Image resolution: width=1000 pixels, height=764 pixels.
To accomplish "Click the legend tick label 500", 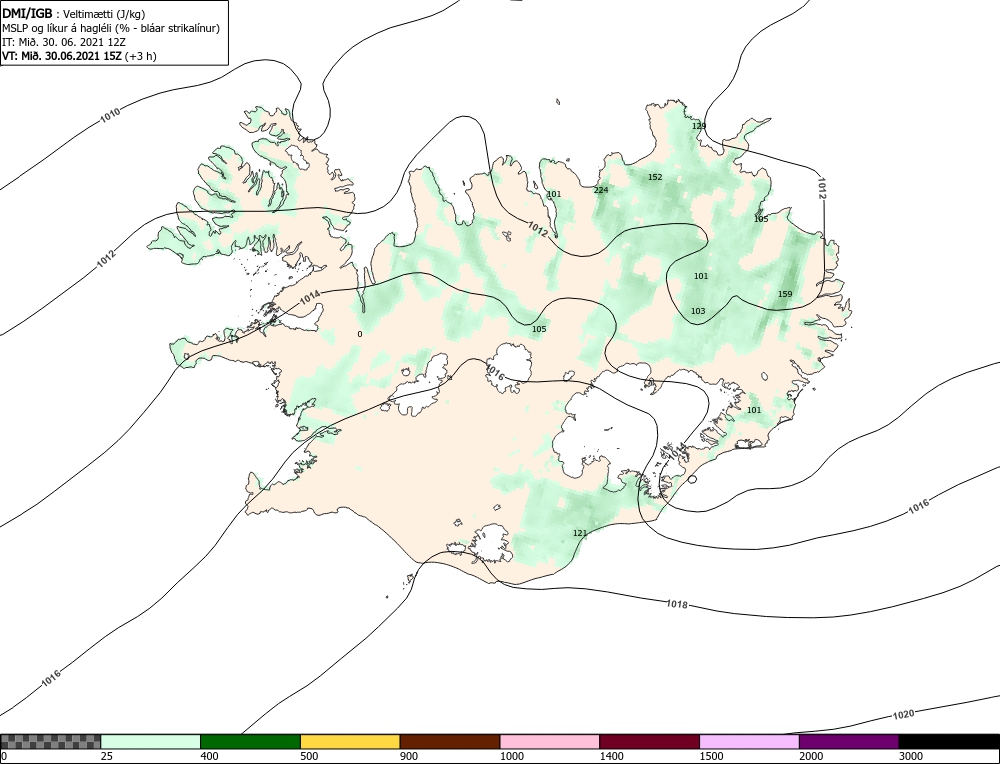I will click(309, 756).
